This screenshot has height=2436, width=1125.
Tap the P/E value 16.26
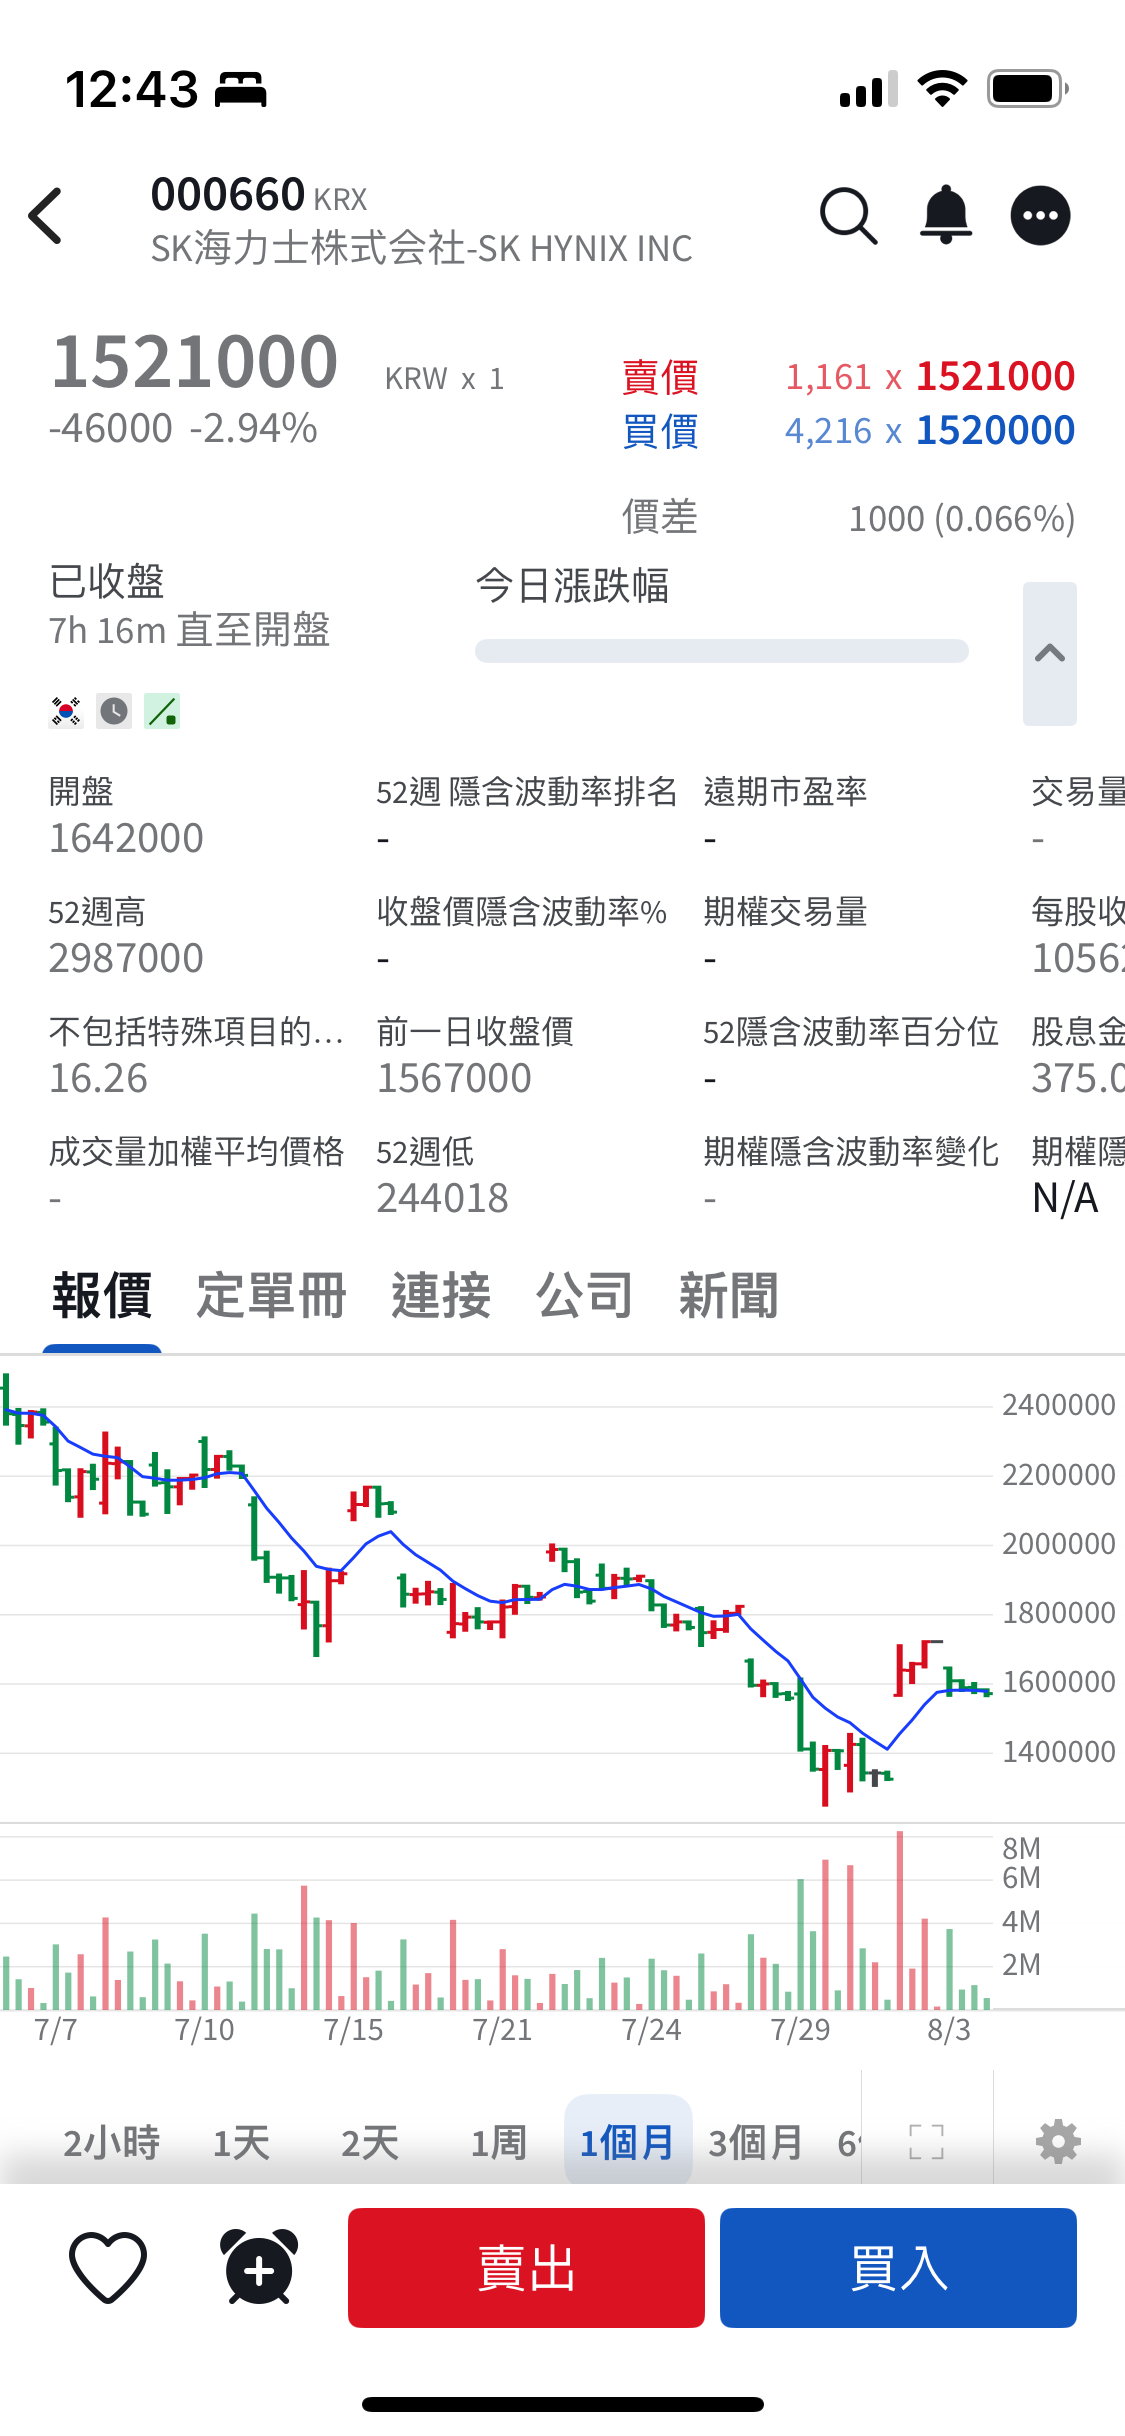tap(98, 1078)
